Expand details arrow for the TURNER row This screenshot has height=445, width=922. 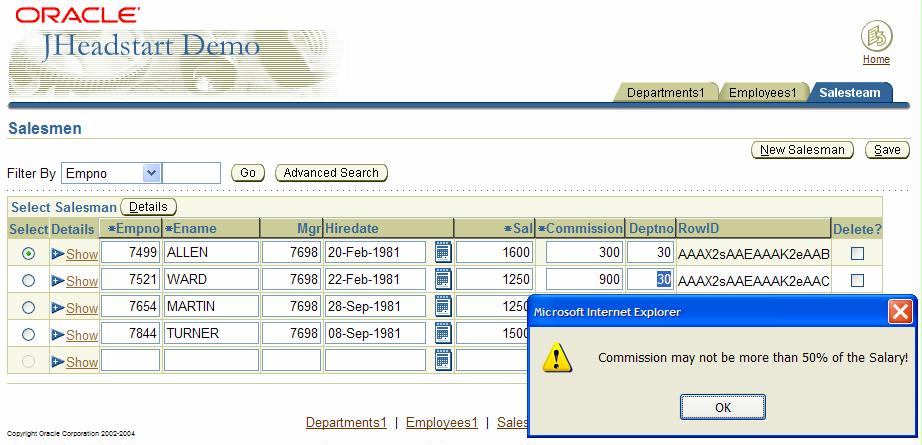[58, 335]
